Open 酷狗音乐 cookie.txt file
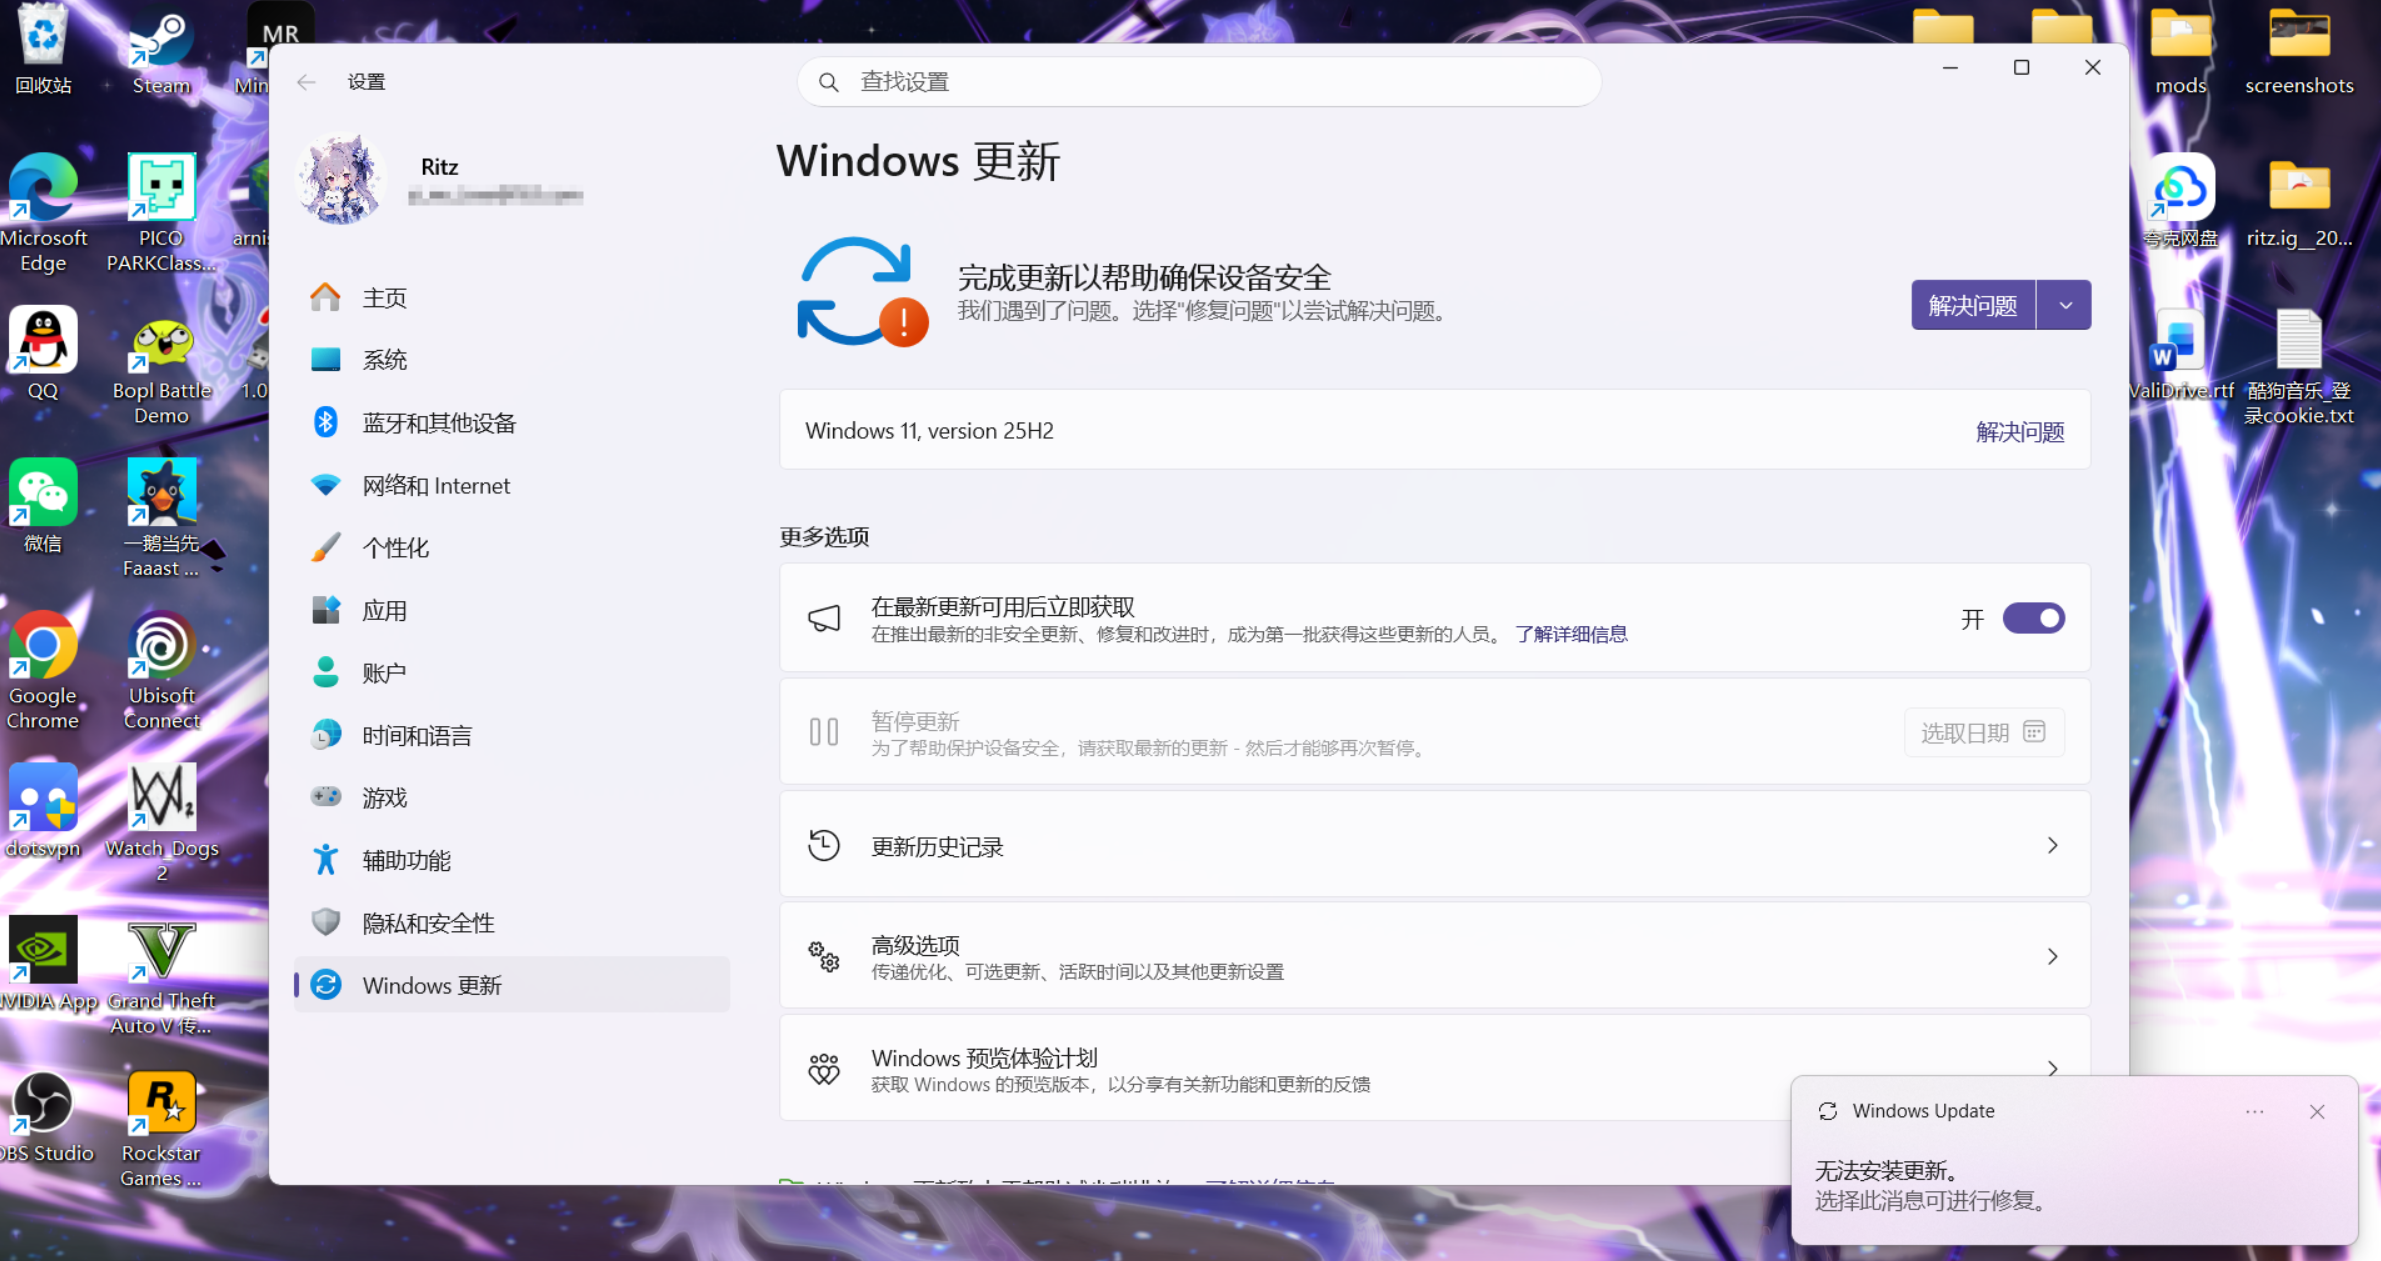The height and width of the screenshot is (1261, 2381). [x=2299, y=366]
